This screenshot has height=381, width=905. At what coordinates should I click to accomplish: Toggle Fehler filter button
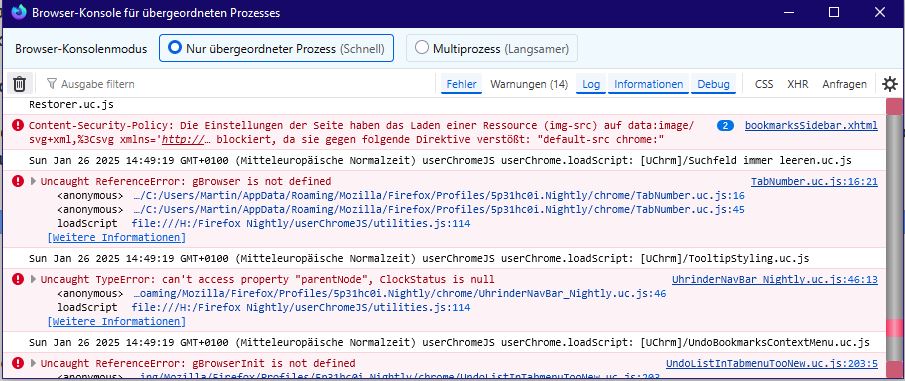[462, 84]
